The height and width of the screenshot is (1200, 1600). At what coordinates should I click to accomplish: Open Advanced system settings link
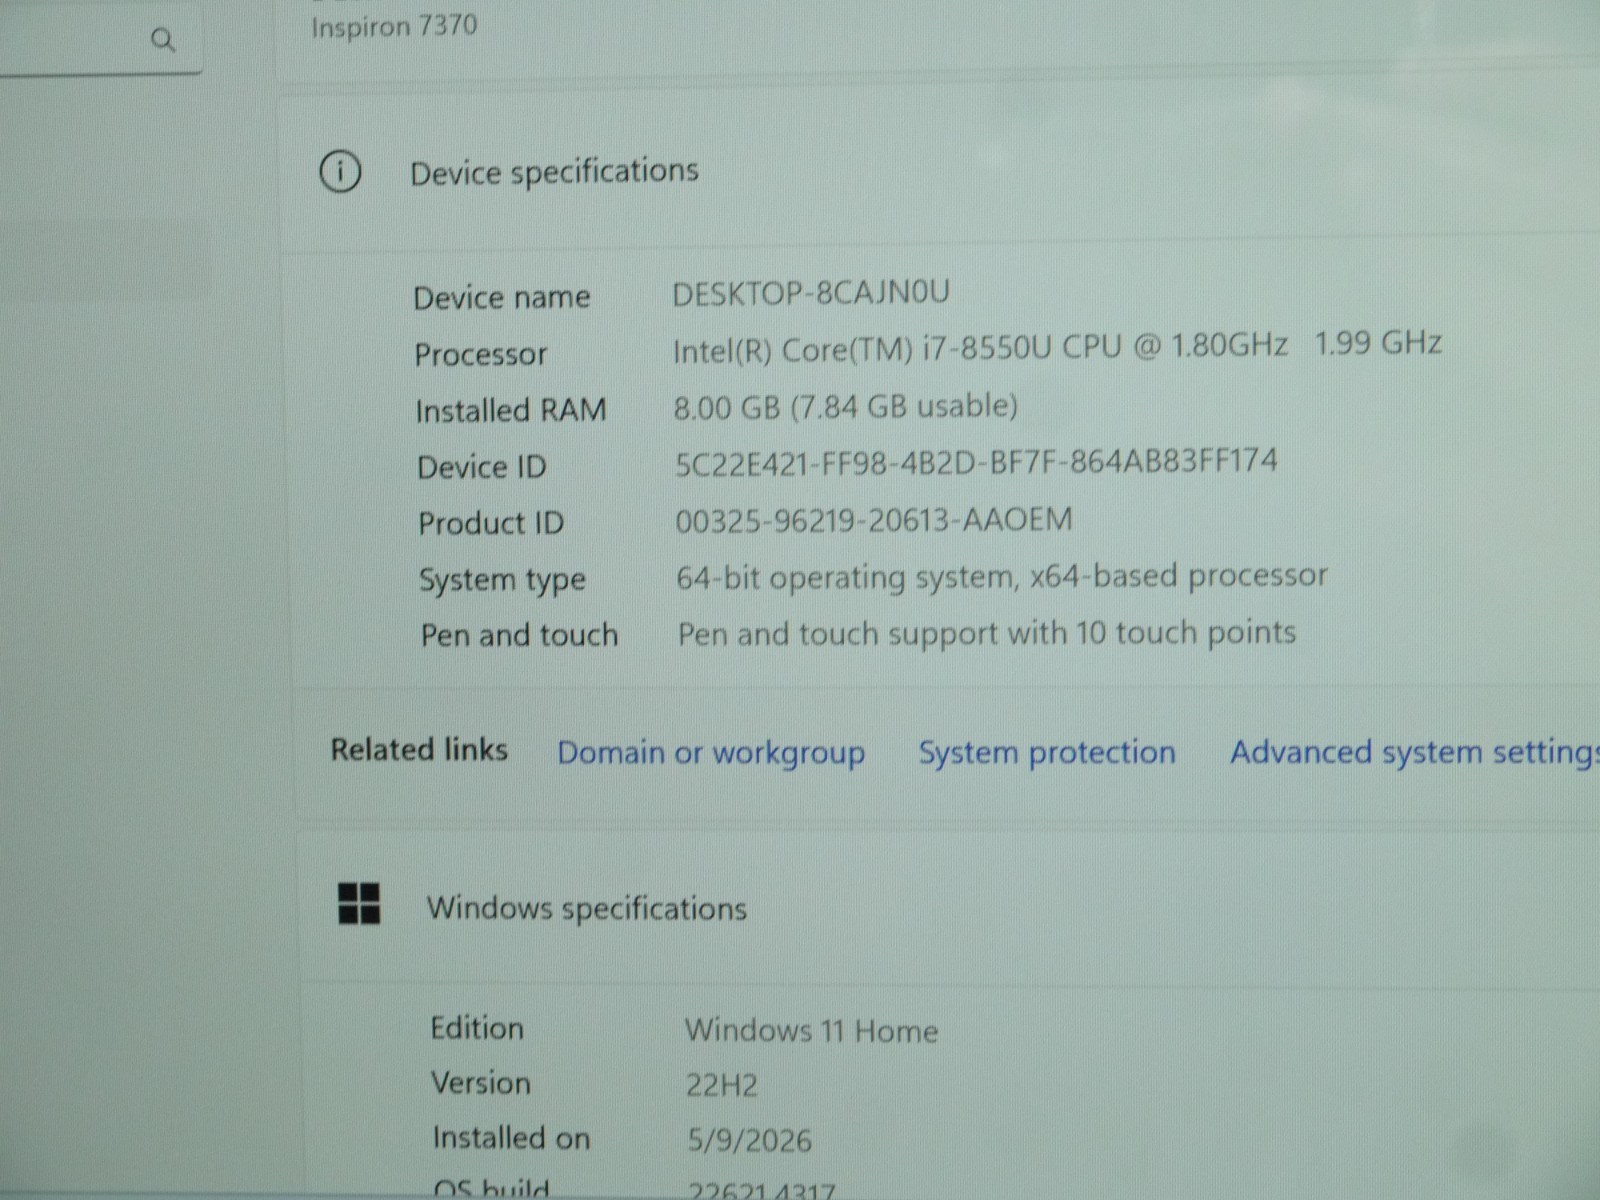pyautogui.click(x=1414, y=752)
